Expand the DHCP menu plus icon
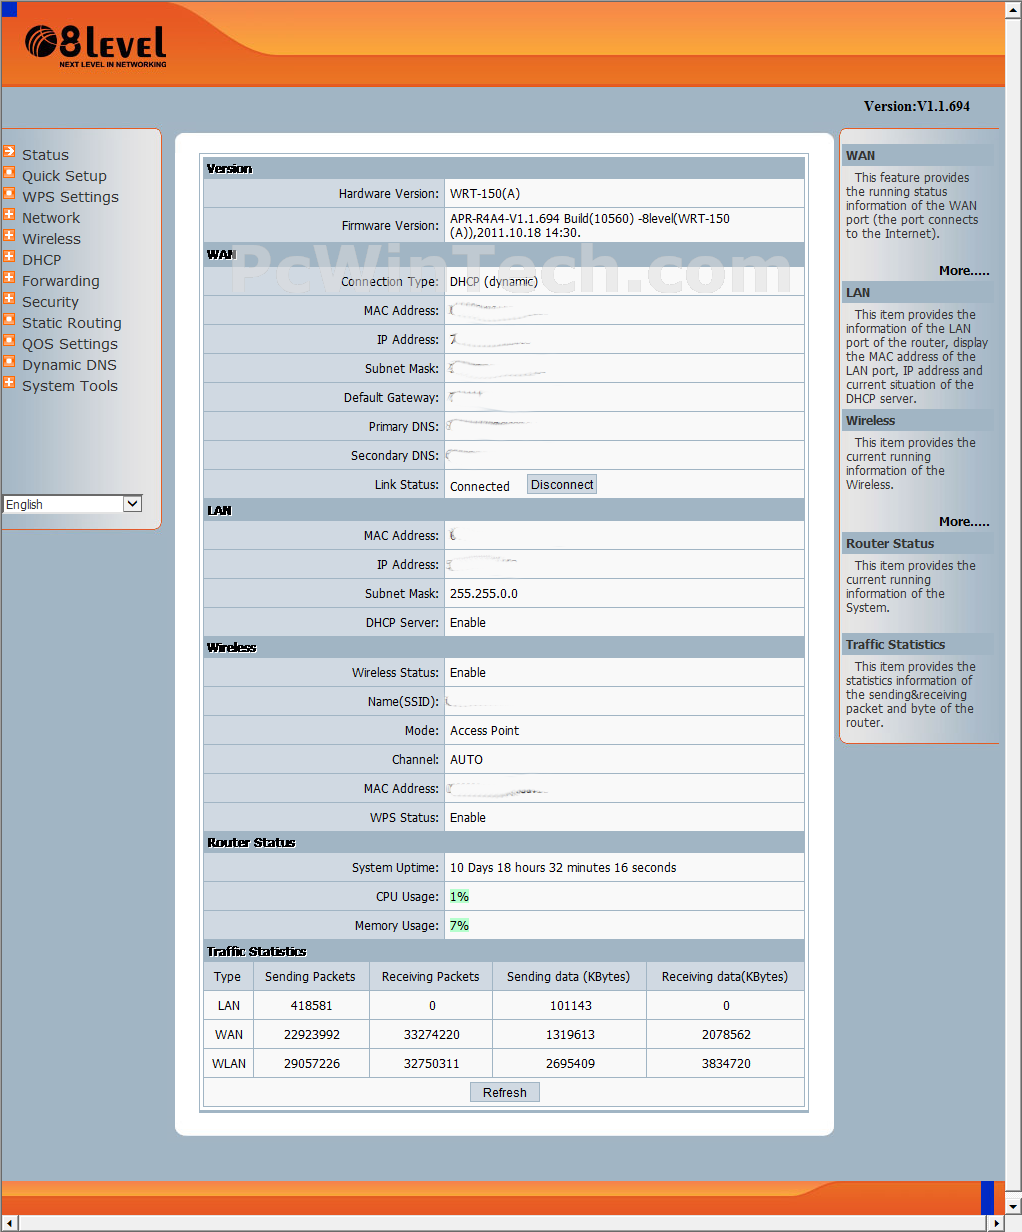This screenshot has height=1232, width=1022. (x=9, y=257)
